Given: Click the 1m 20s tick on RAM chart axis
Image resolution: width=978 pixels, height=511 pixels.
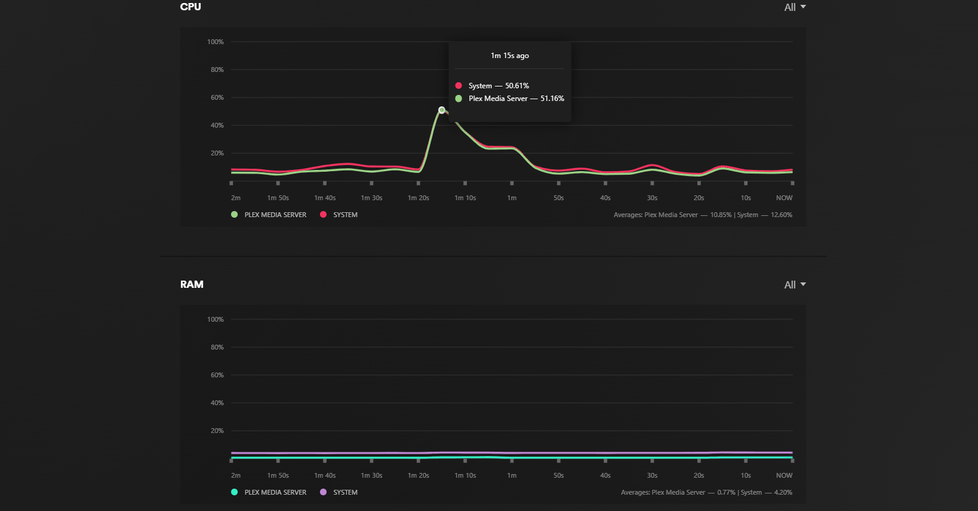Looking at the screenshot, I should pyautogui.click(x=418, y=475).
